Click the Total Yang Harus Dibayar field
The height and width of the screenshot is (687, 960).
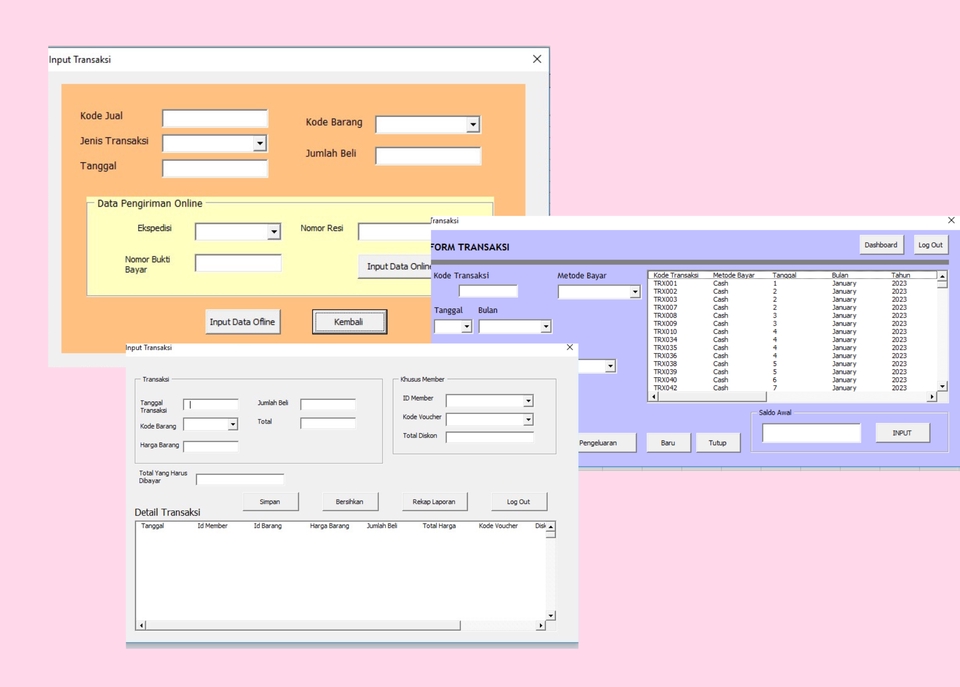coord(240,479)
